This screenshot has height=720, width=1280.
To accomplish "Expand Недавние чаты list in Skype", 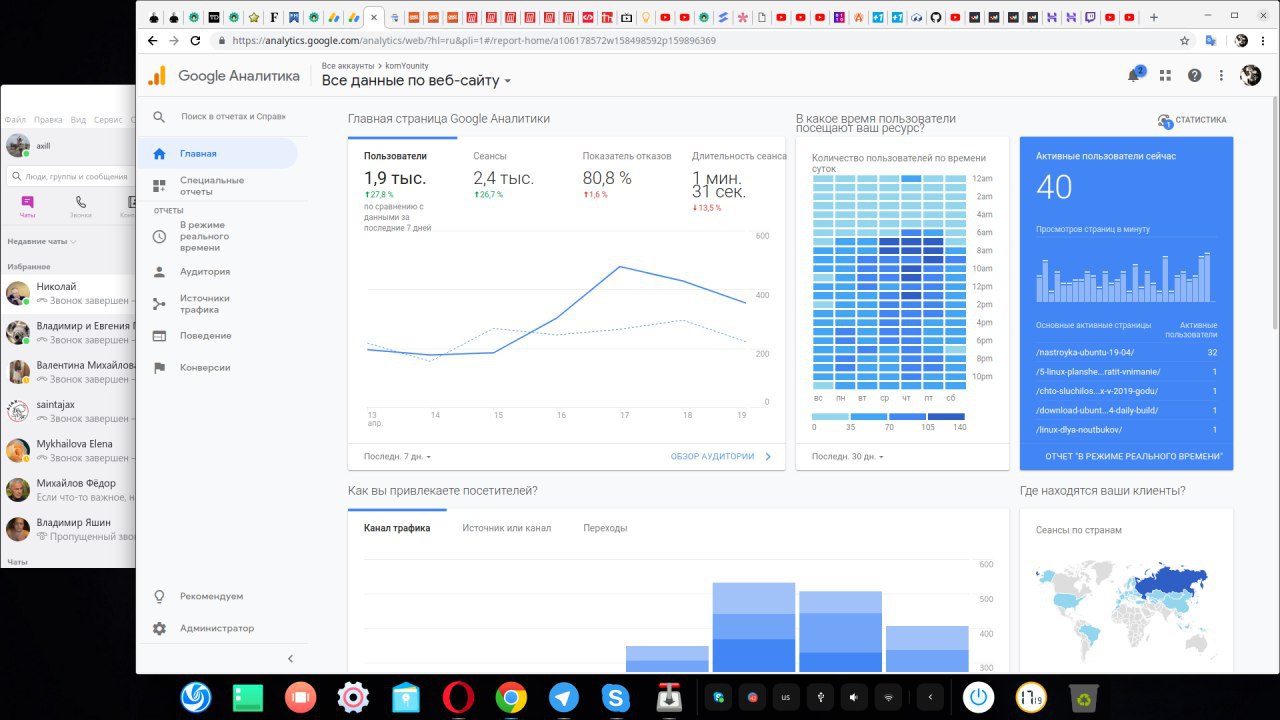I will [x=42, y=242].
